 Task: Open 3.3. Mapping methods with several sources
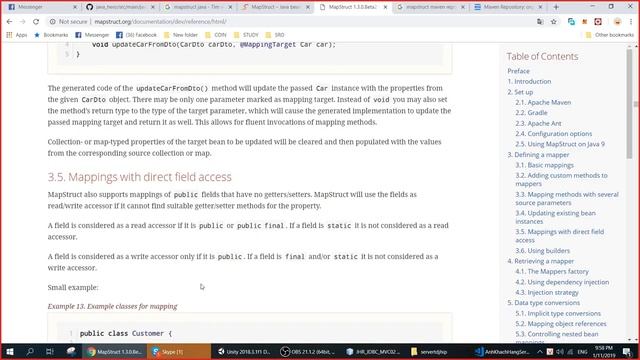click(567, 198)
